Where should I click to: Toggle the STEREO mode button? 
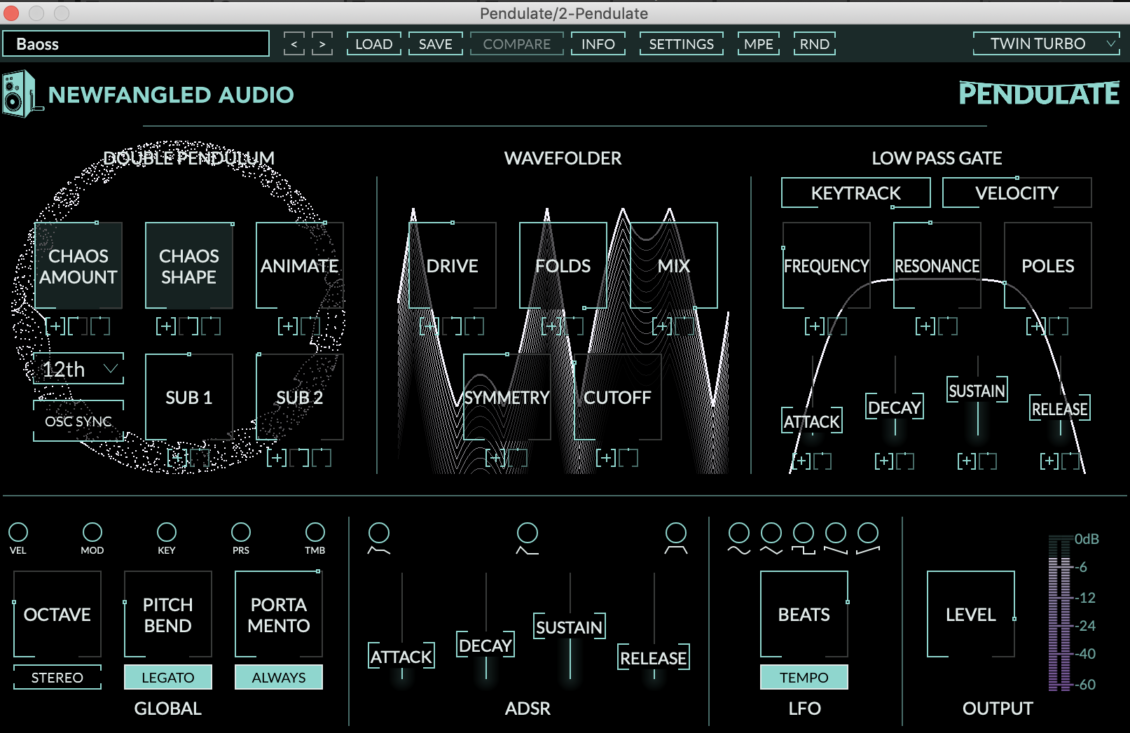[57, 678]
